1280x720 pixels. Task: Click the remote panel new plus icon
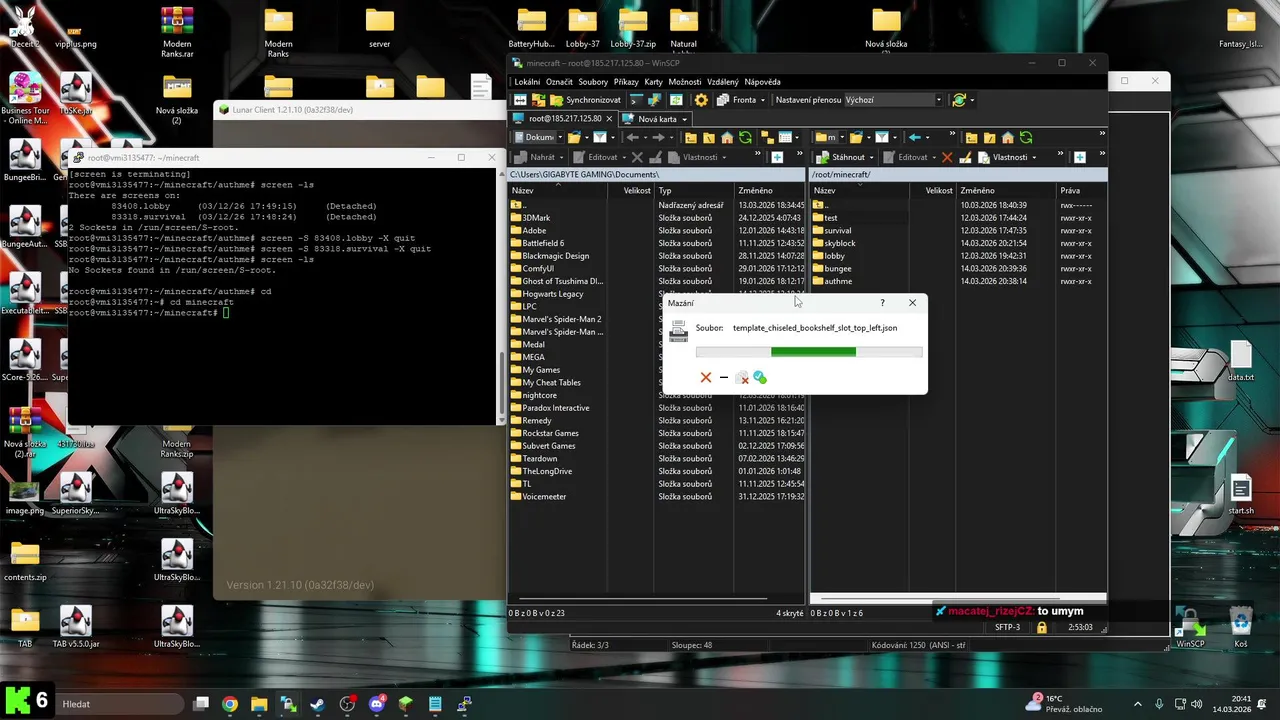(x=1079, y=157)
